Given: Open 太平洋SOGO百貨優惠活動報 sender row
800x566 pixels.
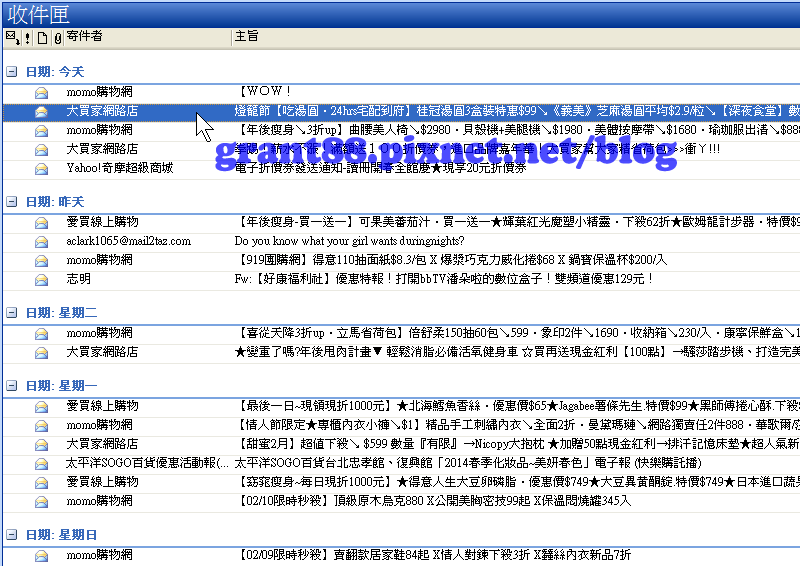Looking at the screenshot, I should point(147,463).
